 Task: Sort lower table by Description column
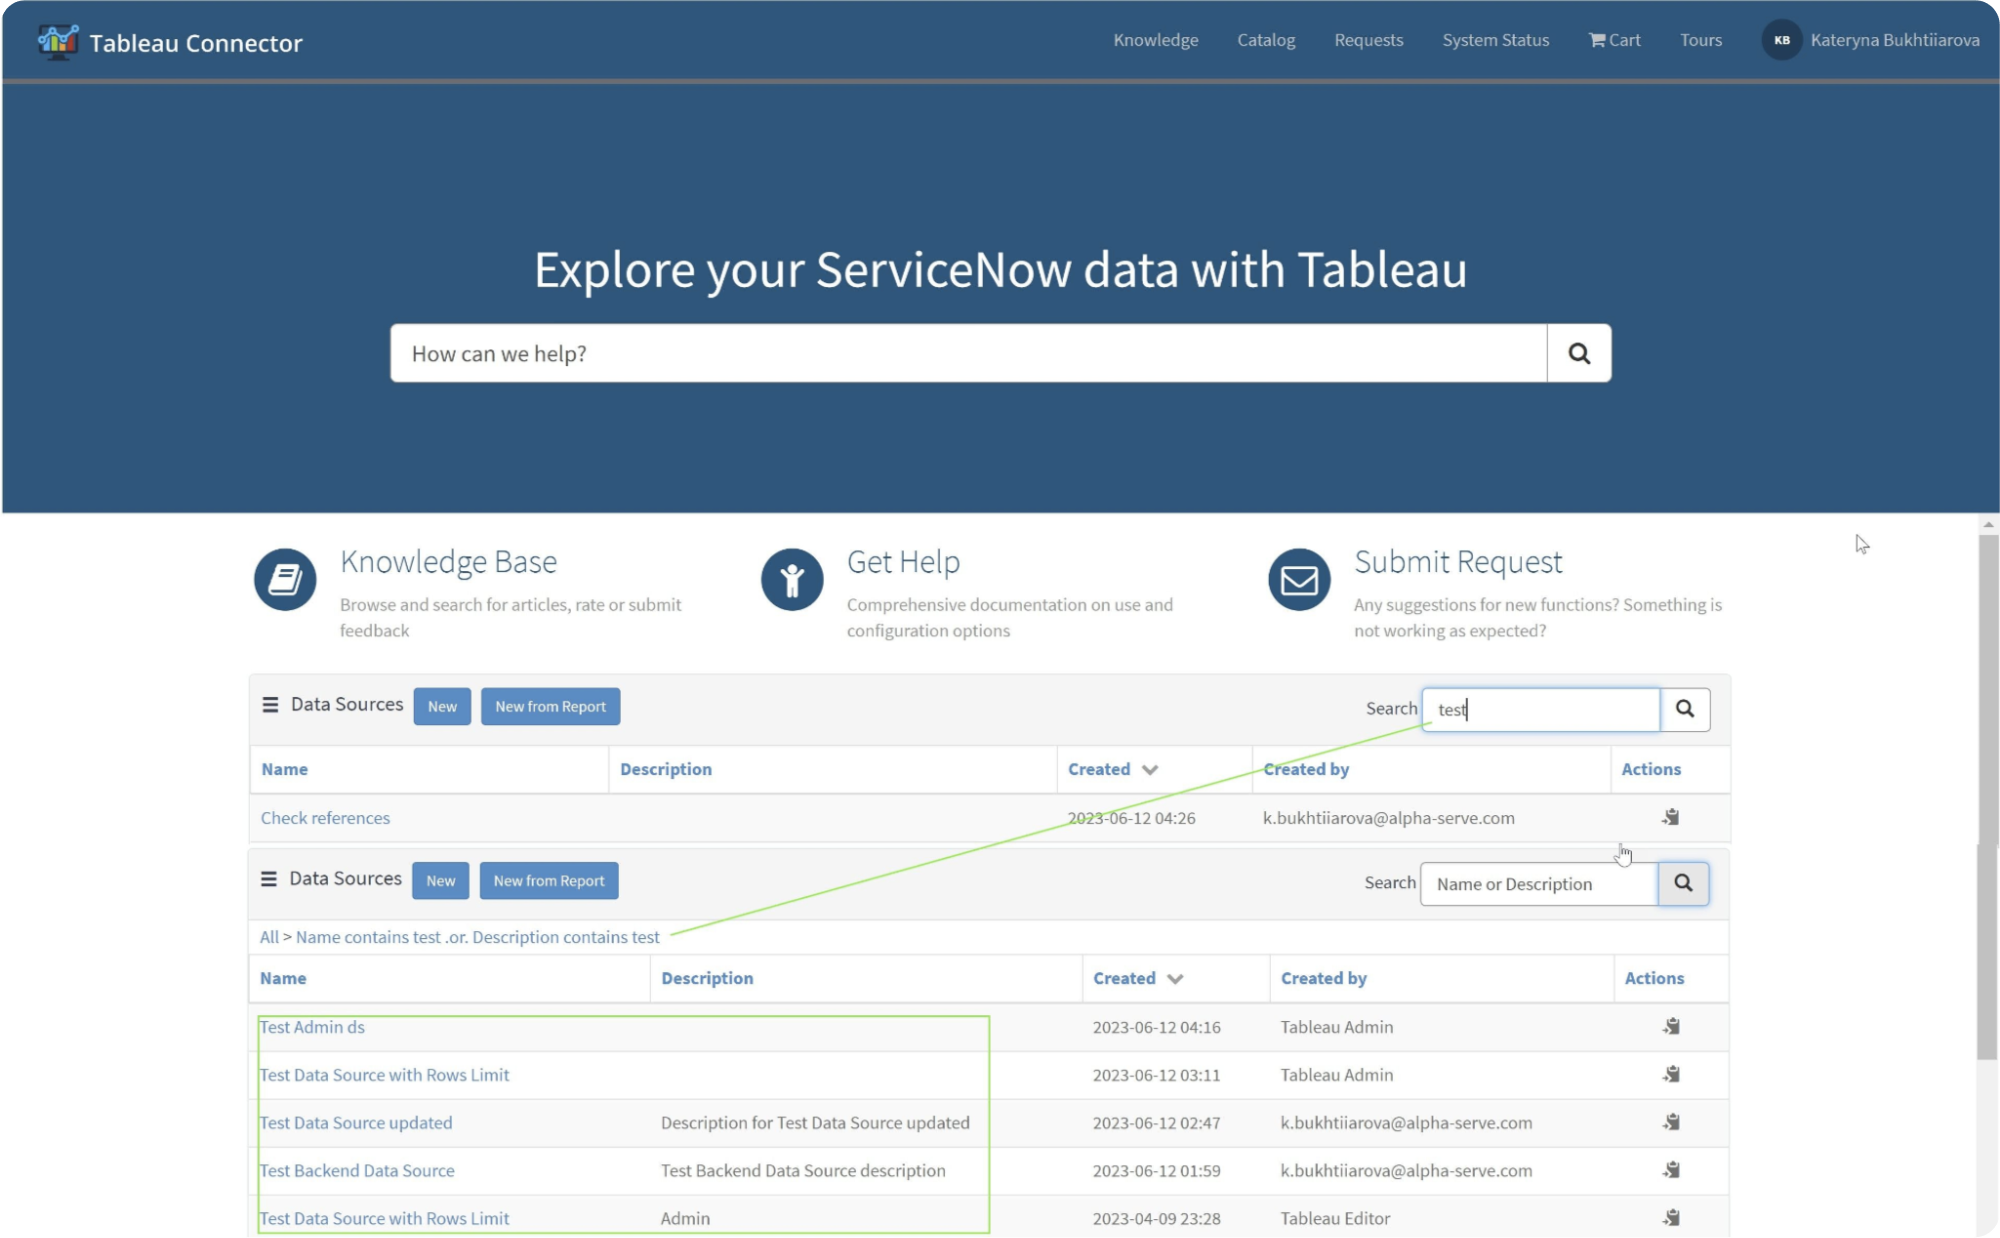[707, 978]
